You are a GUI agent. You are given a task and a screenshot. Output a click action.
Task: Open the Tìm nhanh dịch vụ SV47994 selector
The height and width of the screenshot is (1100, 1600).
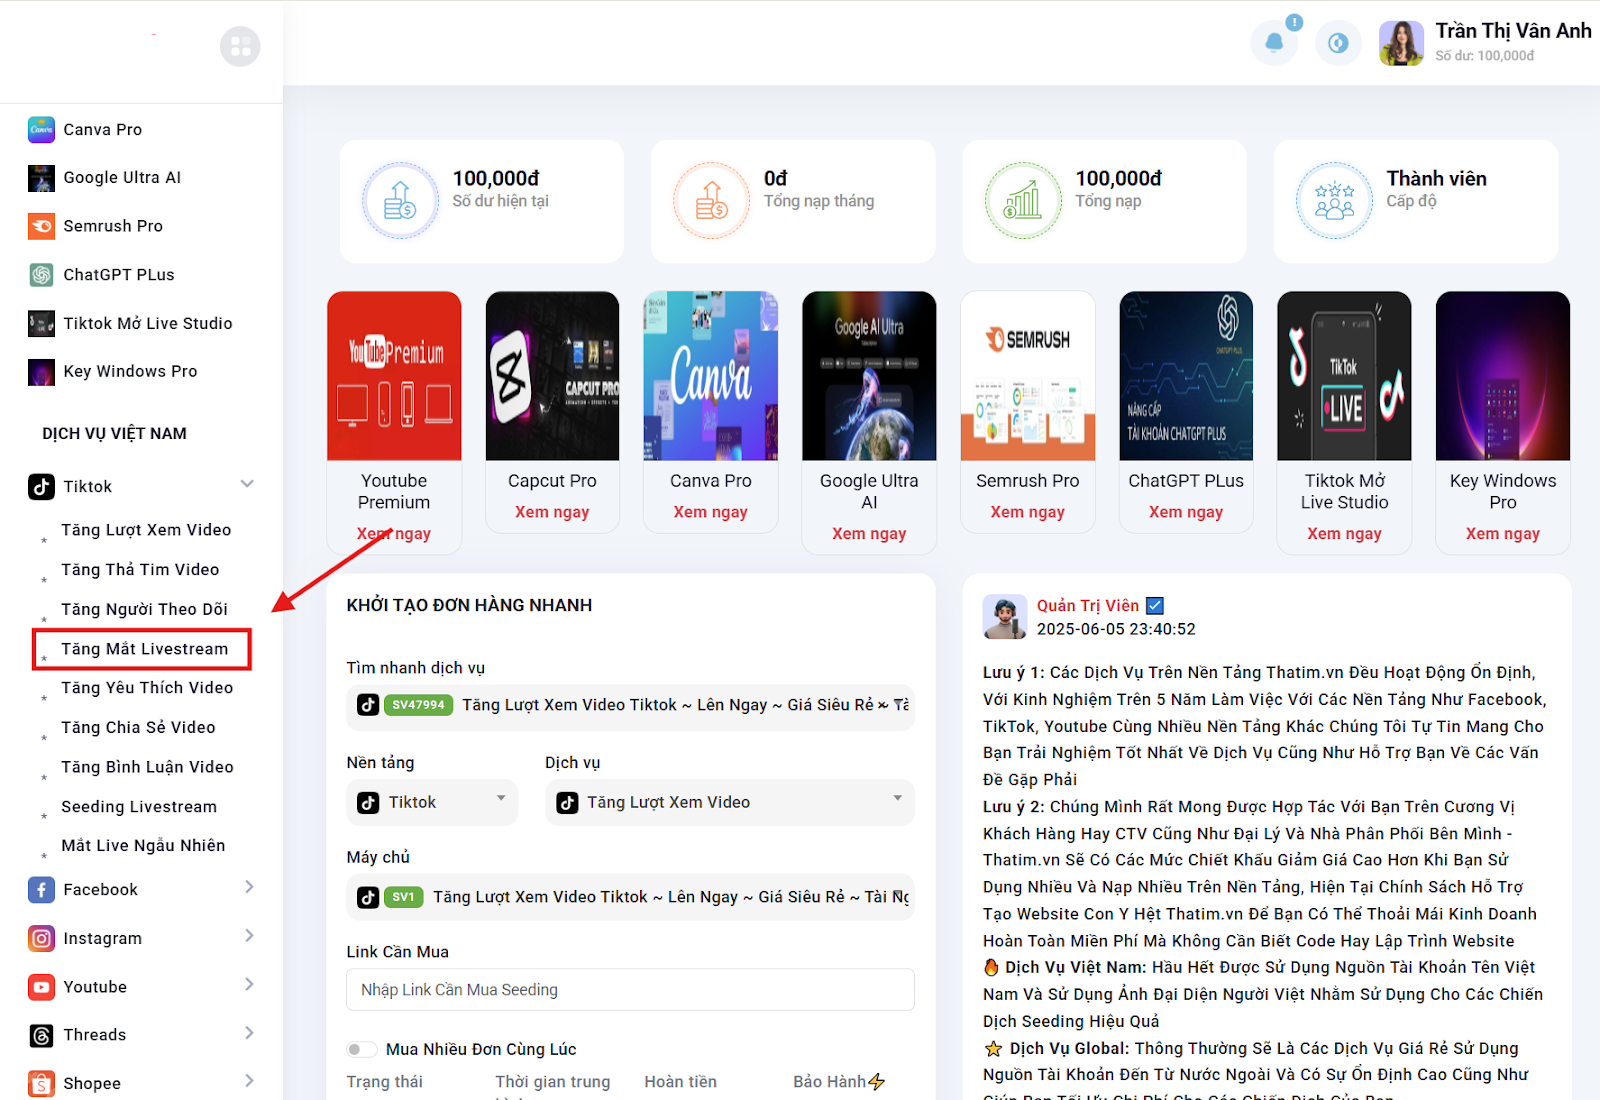631,705
